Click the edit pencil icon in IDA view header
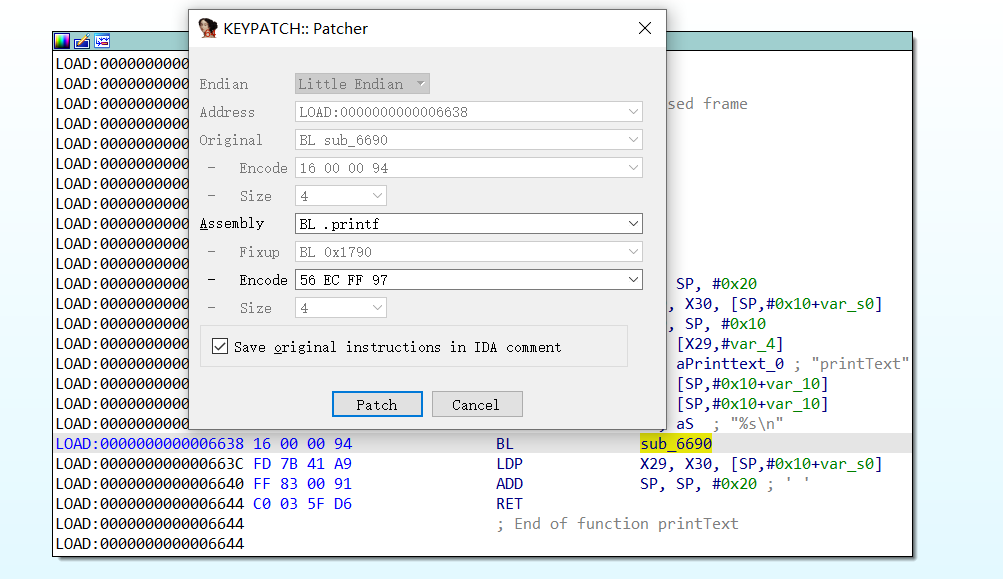Image resolution: width=1003 pixels, height=579 pixels. point(82,41)
